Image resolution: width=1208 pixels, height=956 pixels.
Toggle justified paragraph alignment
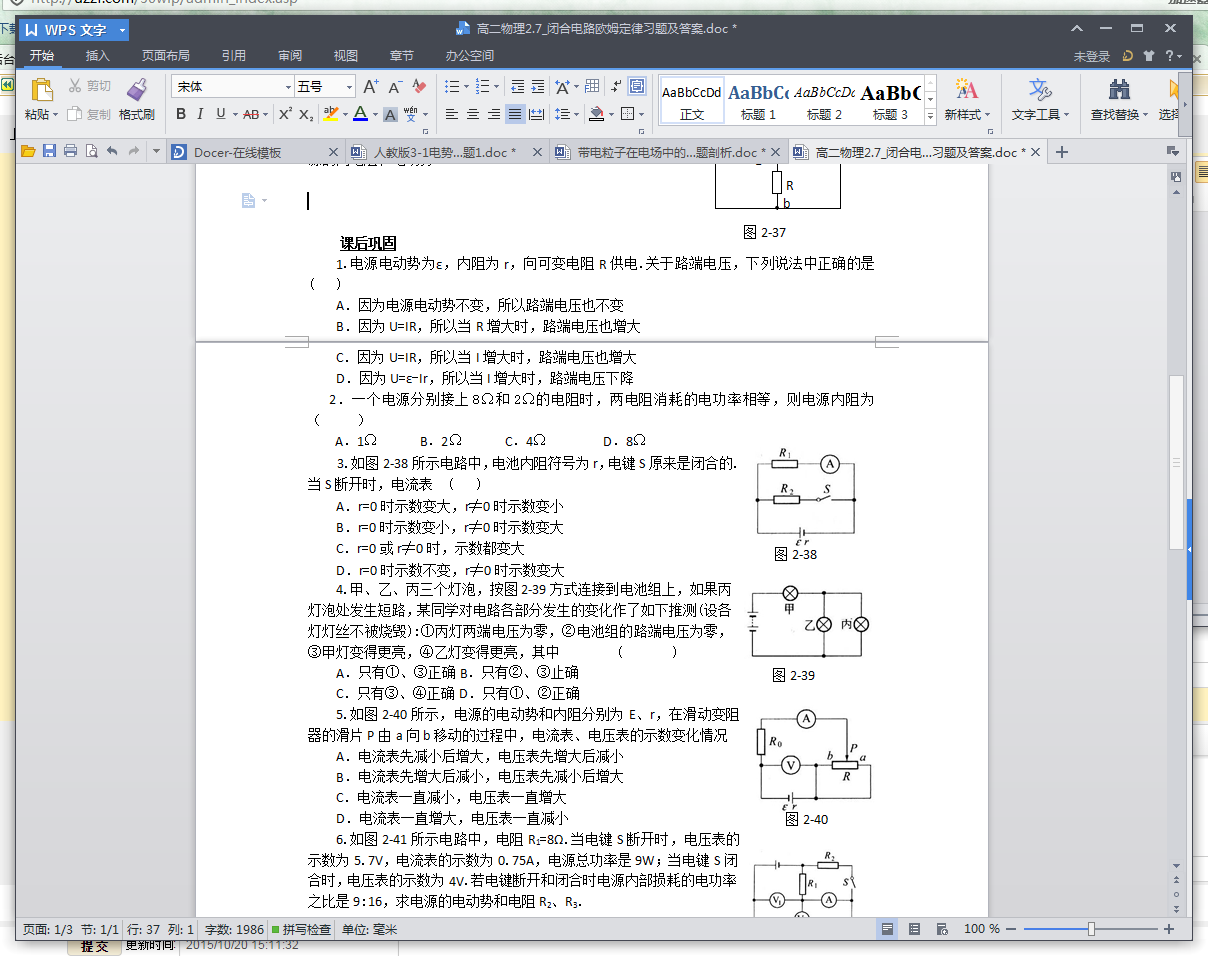point(515,114)
